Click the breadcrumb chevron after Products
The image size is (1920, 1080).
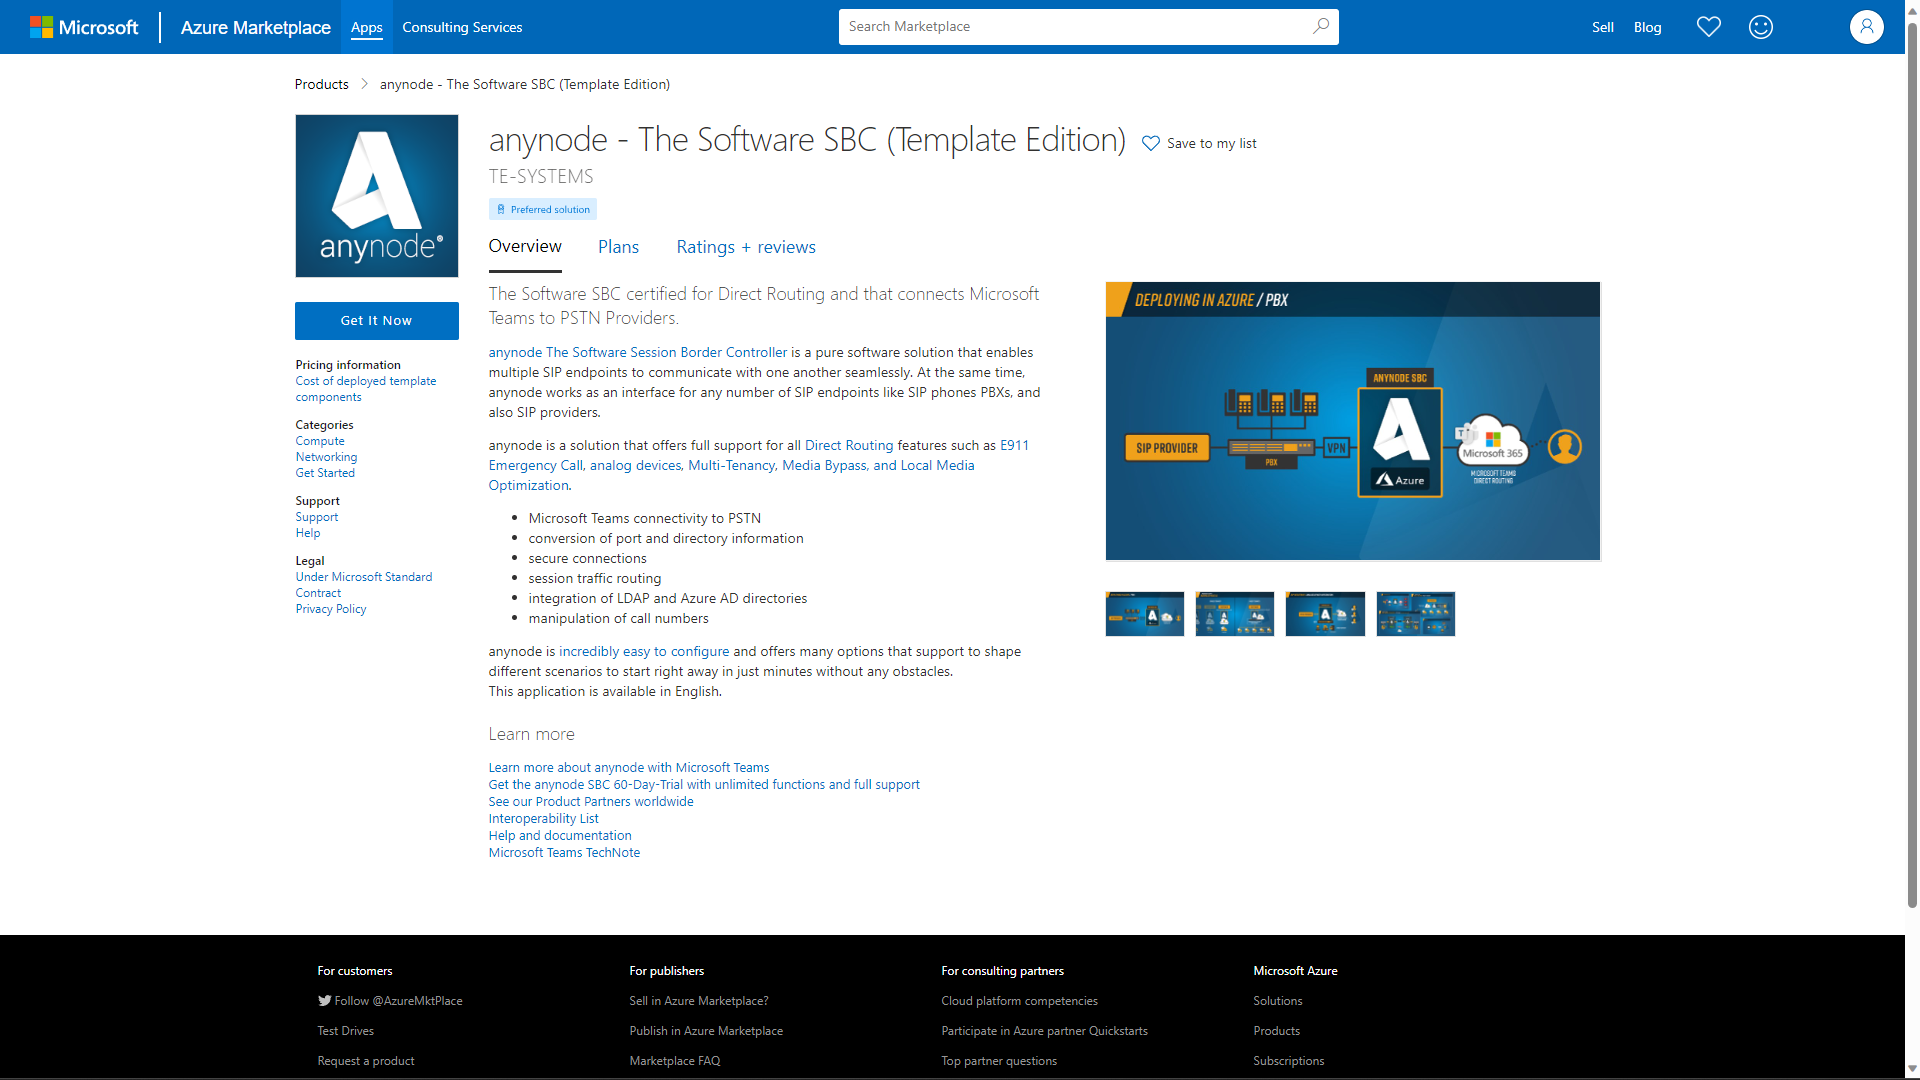(364, 84)
